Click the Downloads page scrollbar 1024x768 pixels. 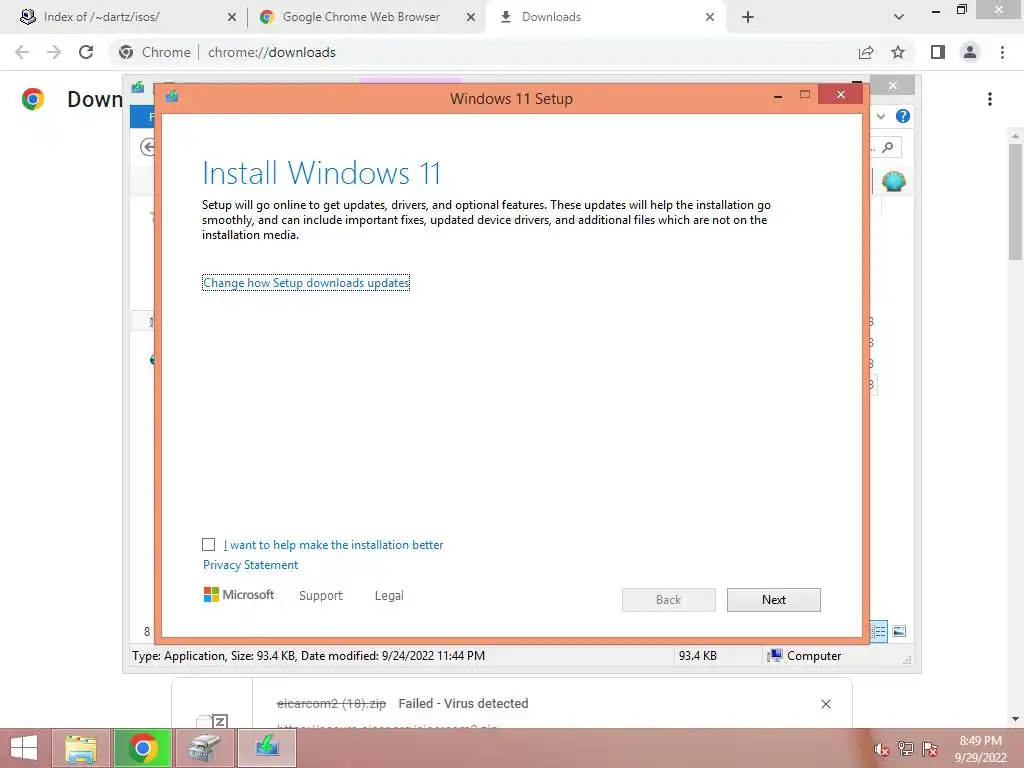pos(1015,202)
